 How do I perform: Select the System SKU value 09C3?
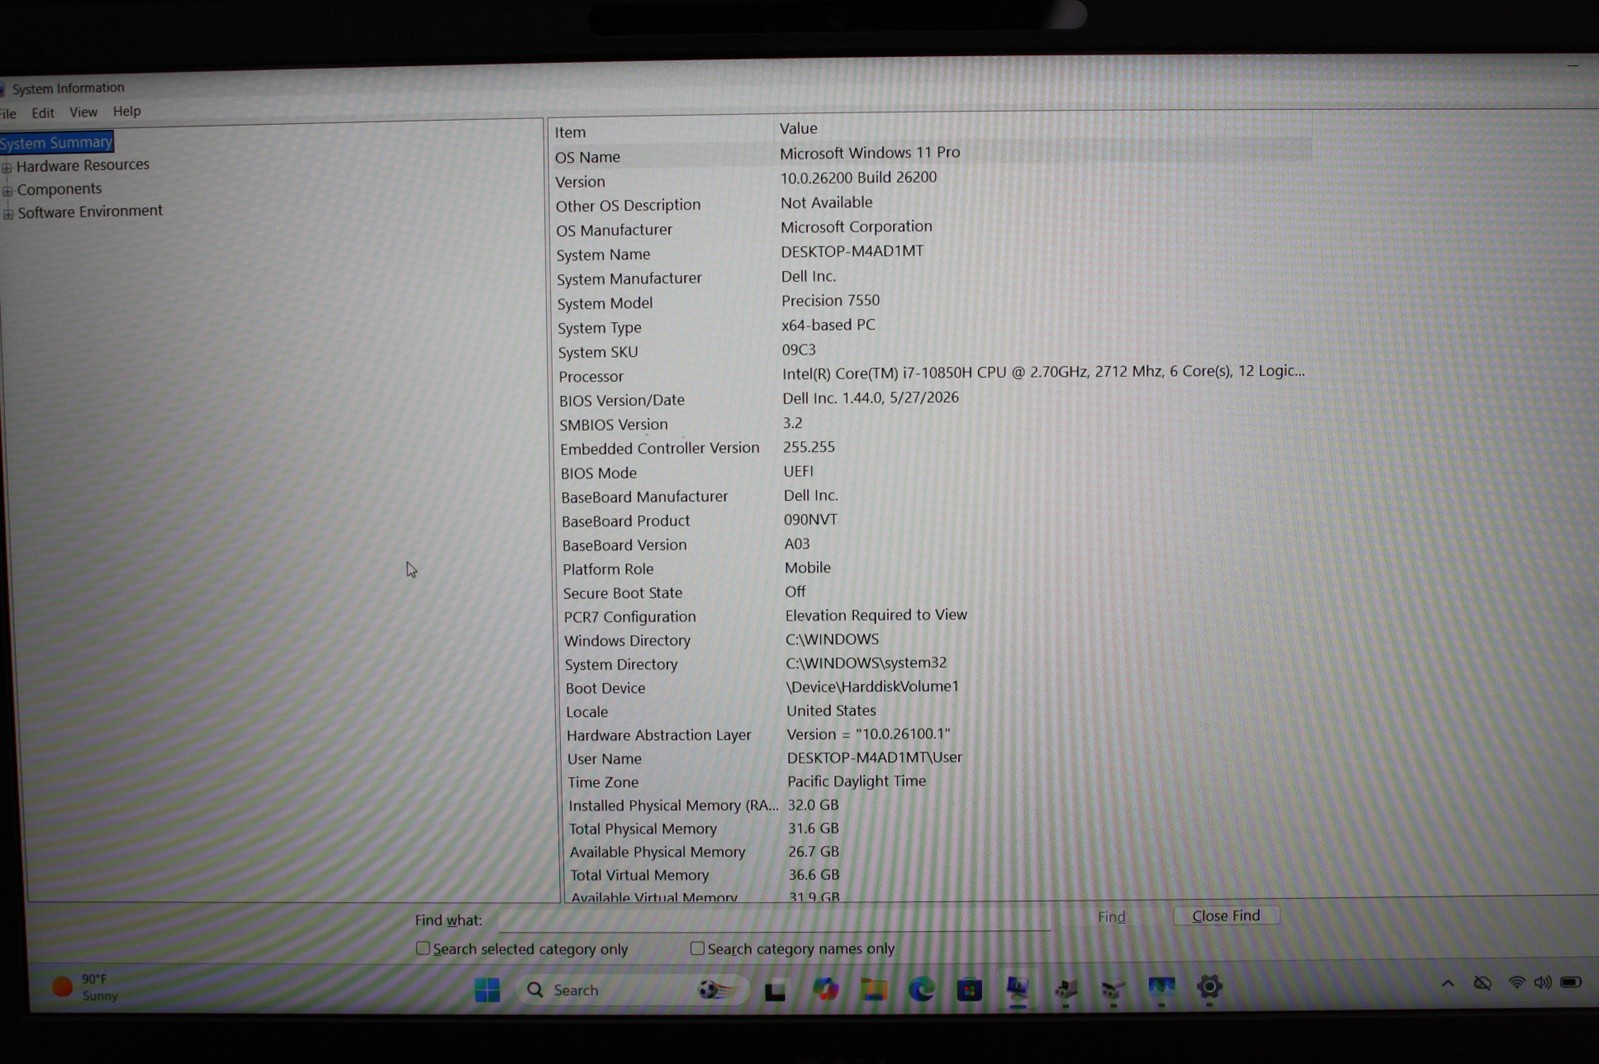coord(799,349)
